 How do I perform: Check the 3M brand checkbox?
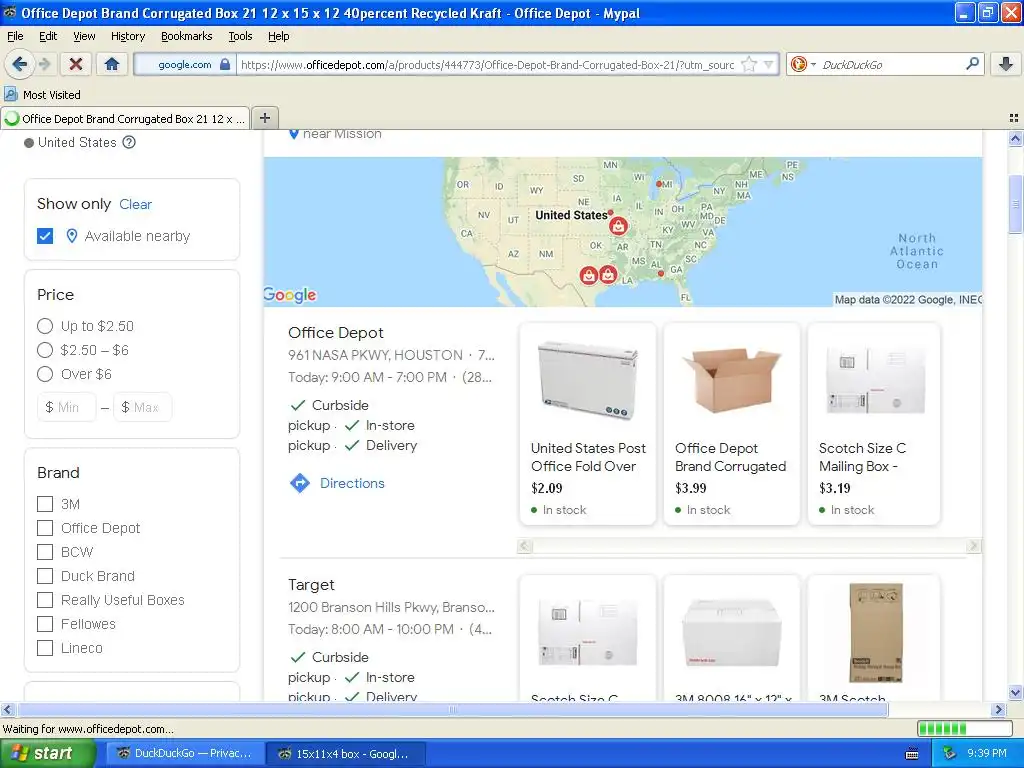(45, 504)
